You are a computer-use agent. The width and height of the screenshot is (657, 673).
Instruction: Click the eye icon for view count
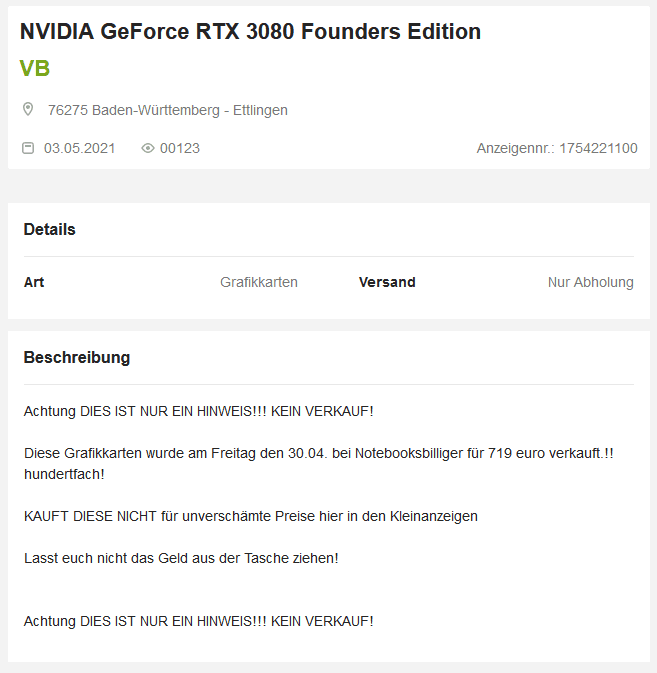tap(148, 148)
